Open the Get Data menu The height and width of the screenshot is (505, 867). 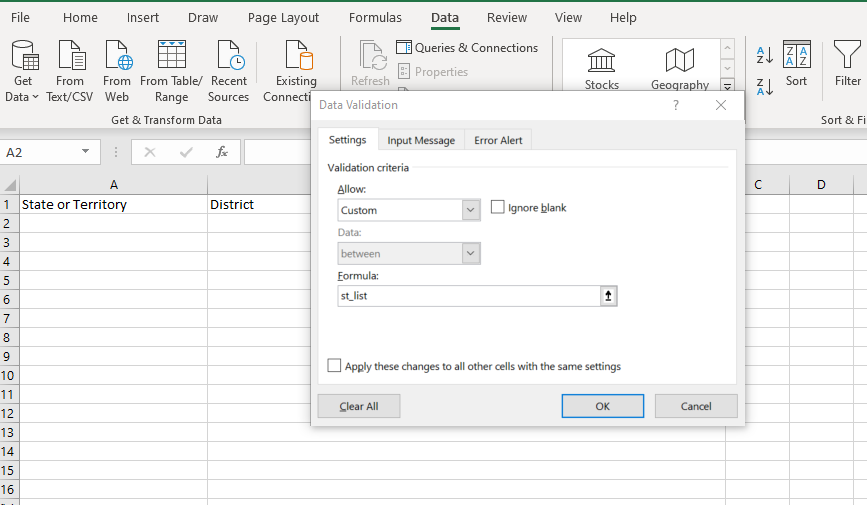click(x=23, y=71)
